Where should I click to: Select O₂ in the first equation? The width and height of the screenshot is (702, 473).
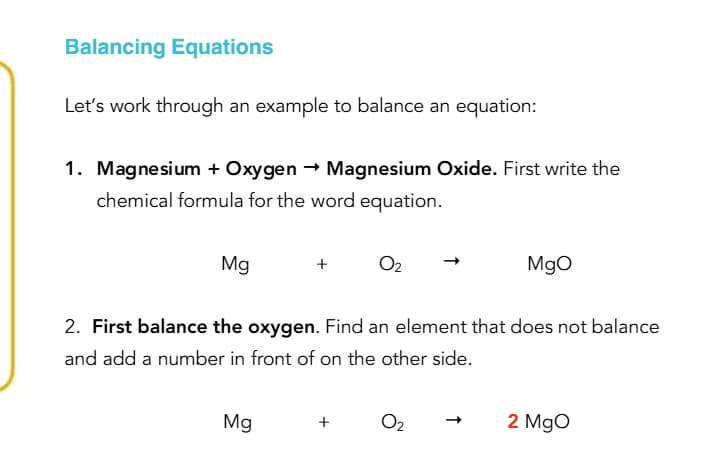point(390,264)
